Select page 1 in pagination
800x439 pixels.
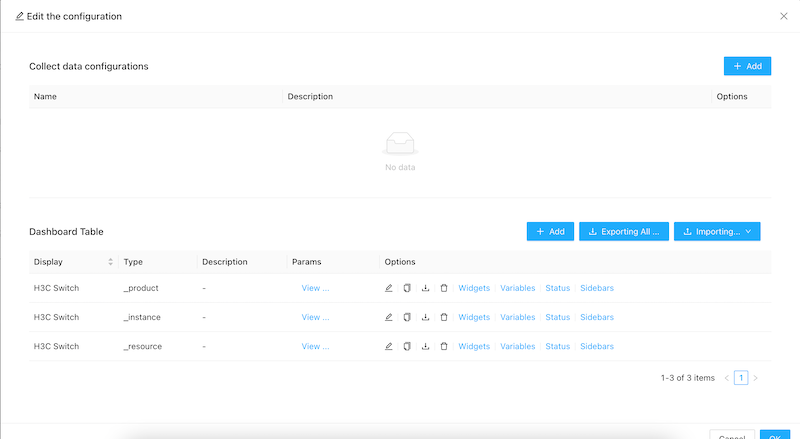741,378
